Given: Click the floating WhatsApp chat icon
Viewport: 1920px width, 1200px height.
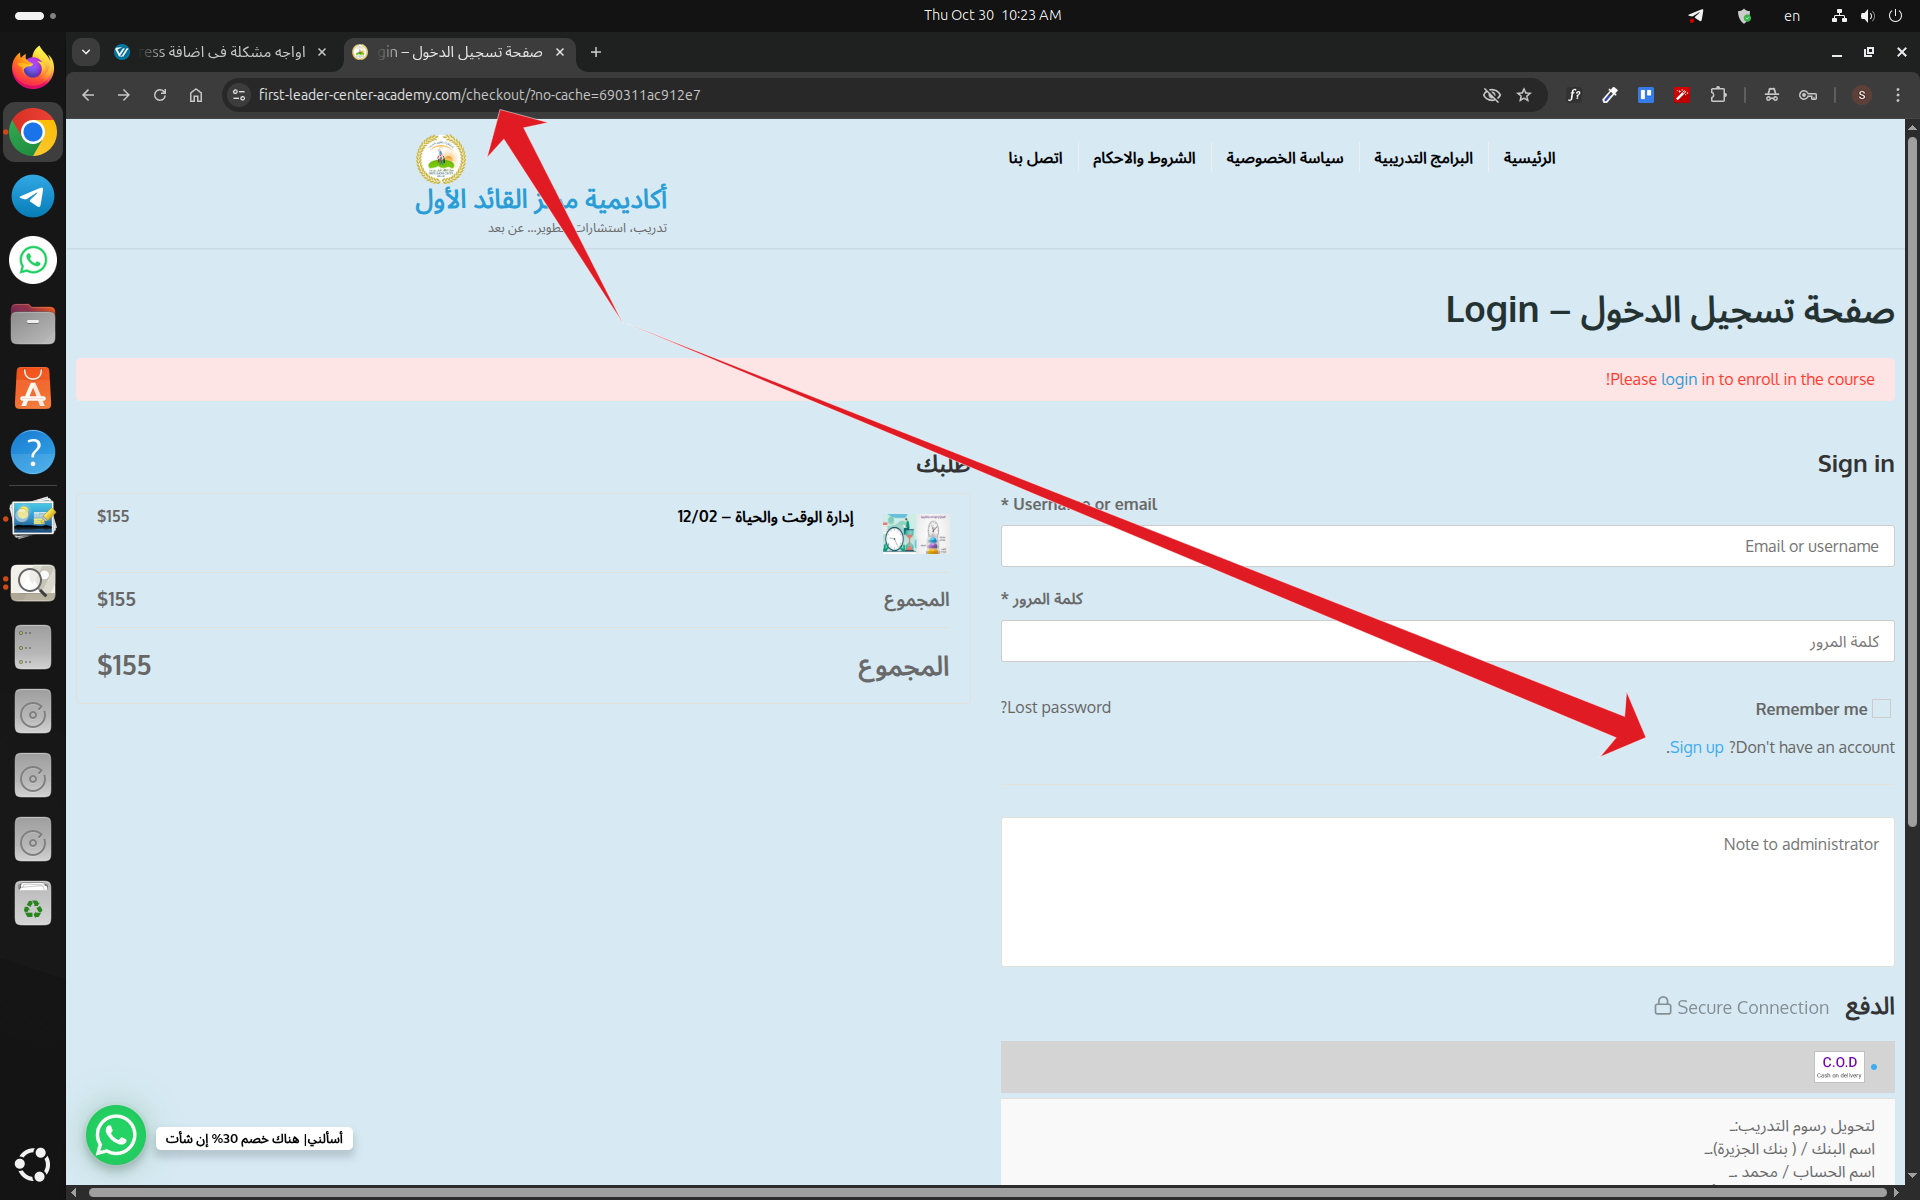Looking at the screenshot, I should tap(116, 1135).
